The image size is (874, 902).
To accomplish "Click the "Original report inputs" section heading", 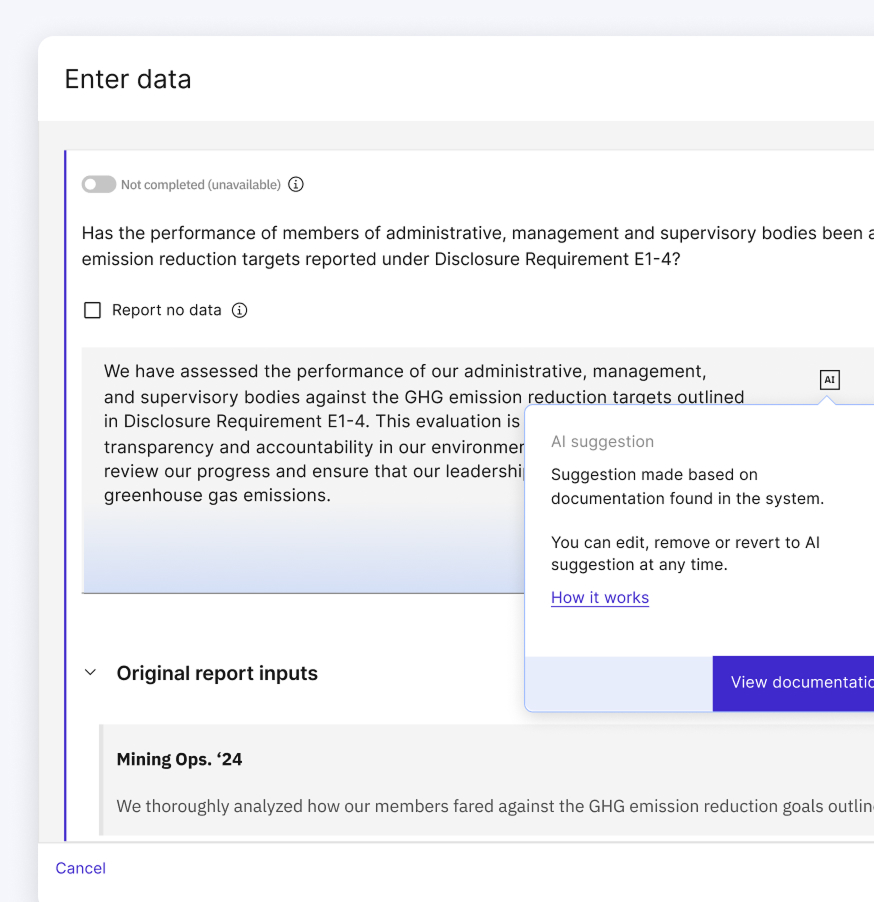I will [217, 674].
